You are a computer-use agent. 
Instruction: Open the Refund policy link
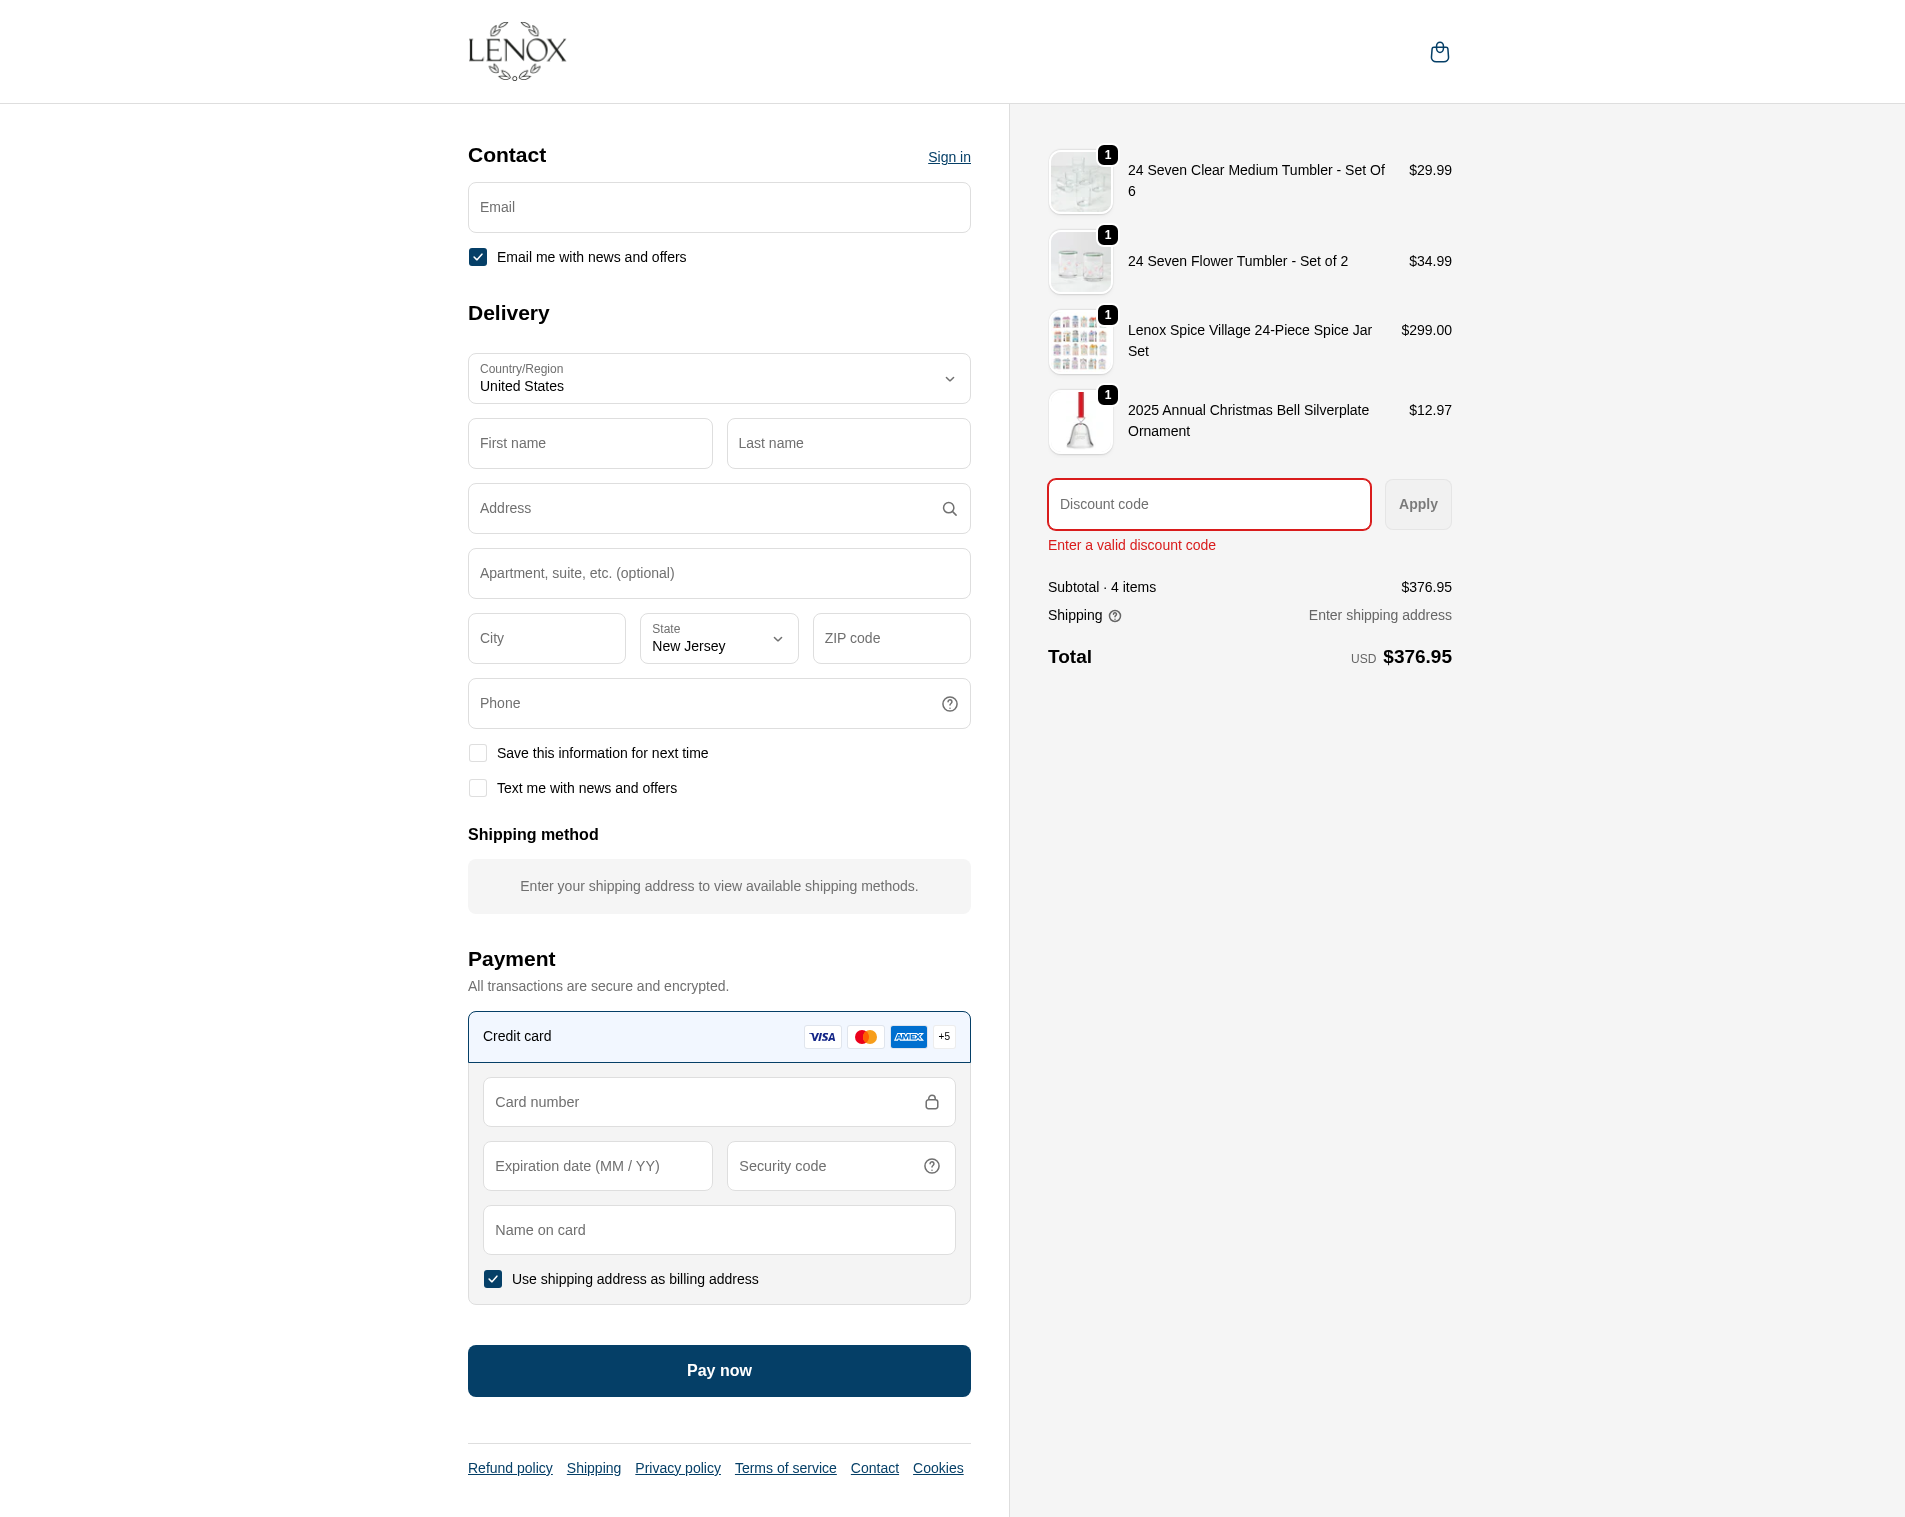point(510,1468)
